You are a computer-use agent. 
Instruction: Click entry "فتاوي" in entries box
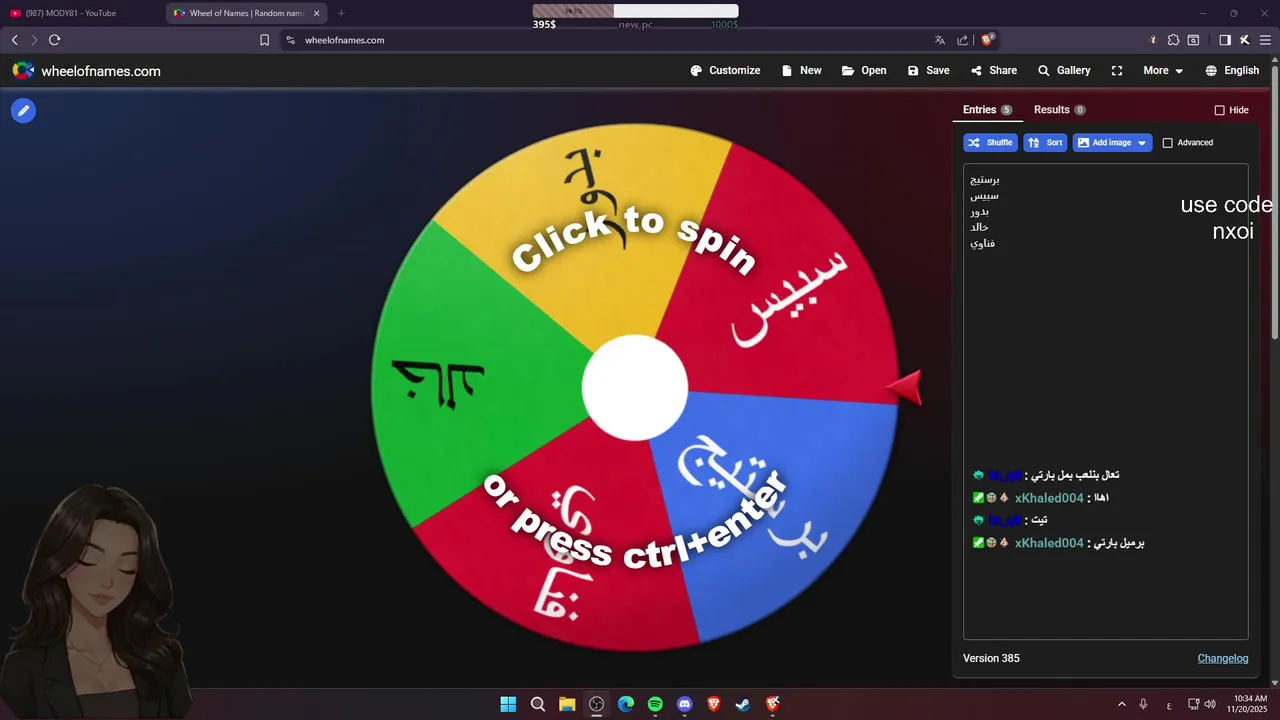982,244
